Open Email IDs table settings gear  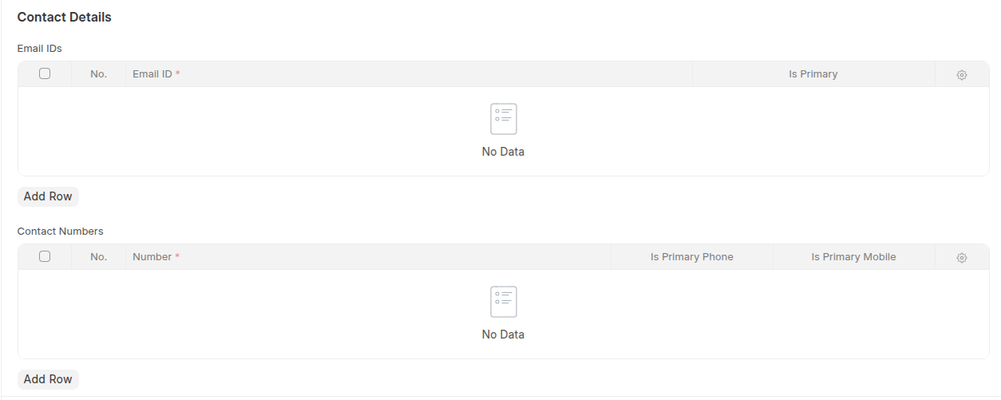point(961,75)
